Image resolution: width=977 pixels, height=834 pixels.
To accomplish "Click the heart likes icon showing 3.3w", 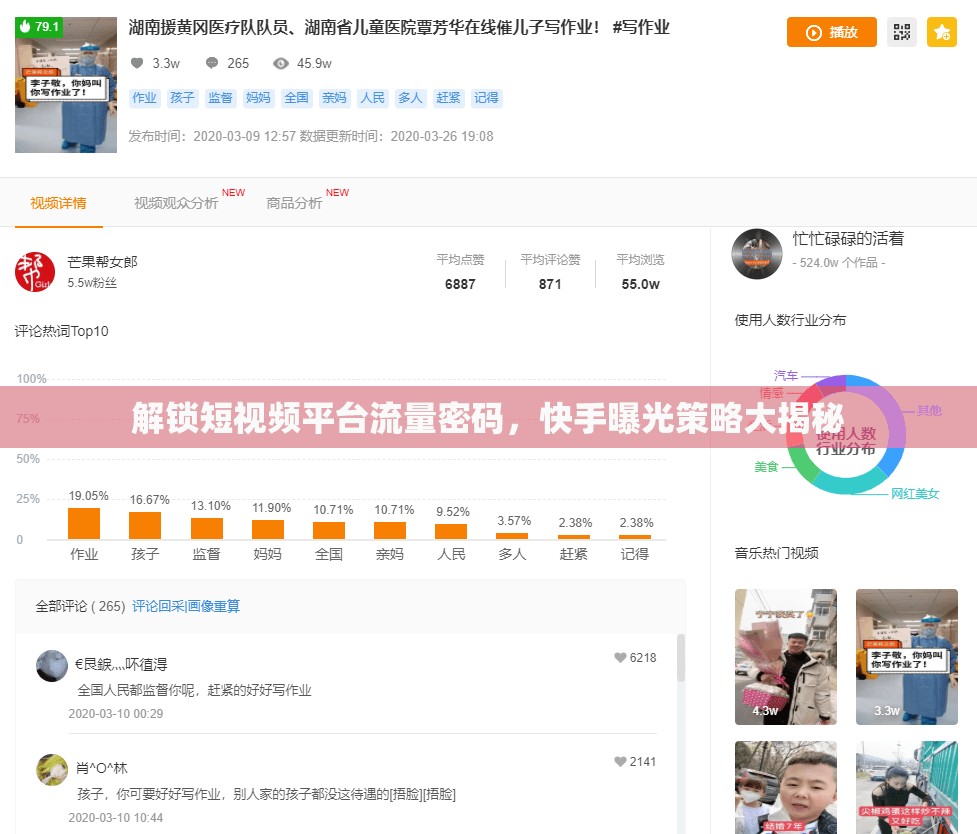I will (137, 63).
